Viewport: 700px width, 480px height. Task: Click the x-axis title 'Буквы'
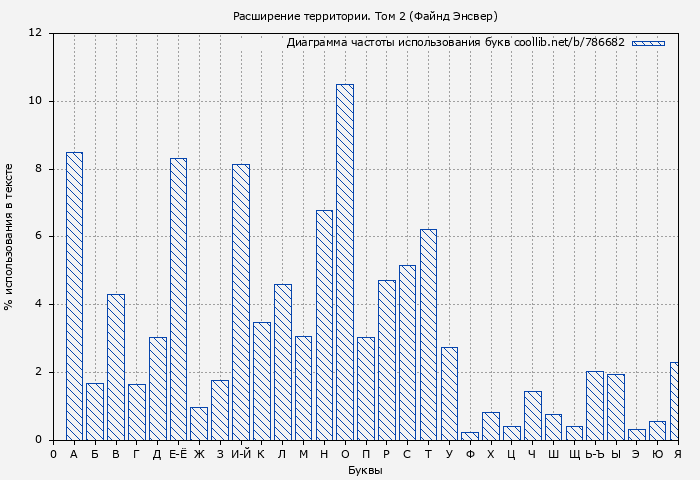click(365, 470)
